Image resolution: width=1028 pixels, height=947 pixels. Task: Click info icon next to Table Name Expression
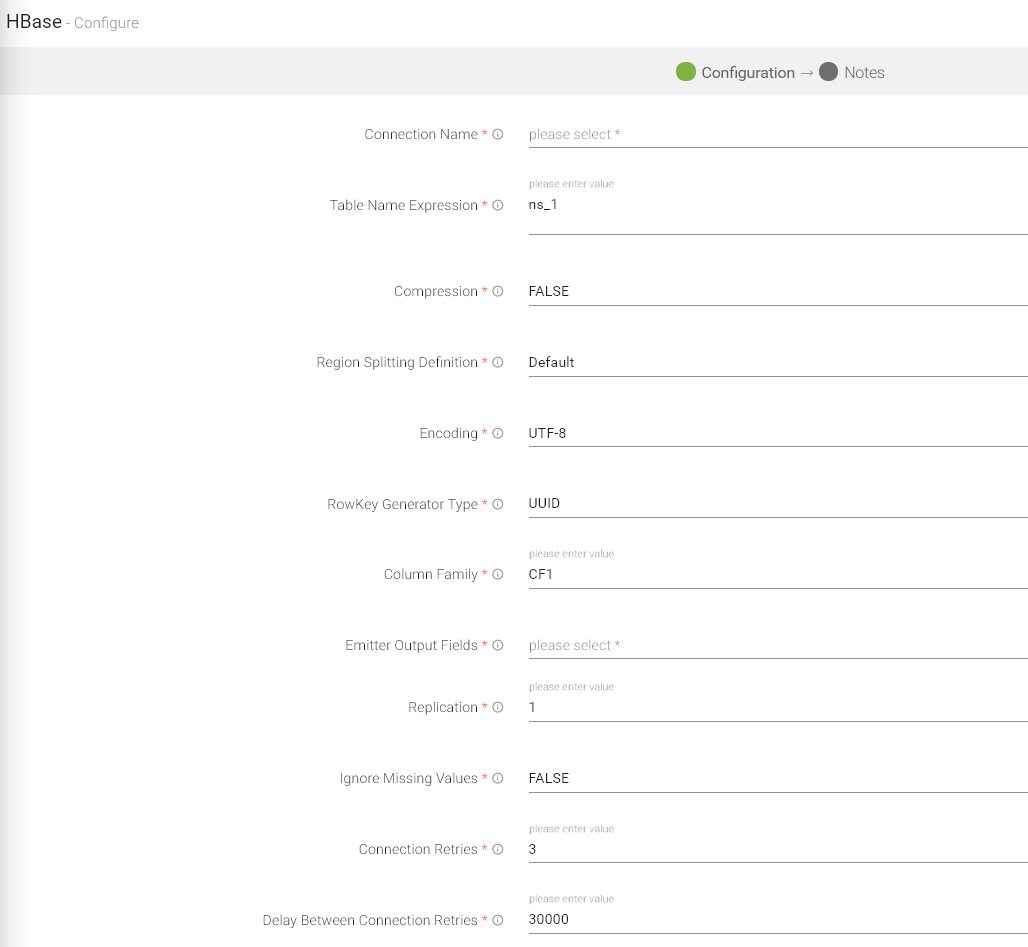coord(498,206)
